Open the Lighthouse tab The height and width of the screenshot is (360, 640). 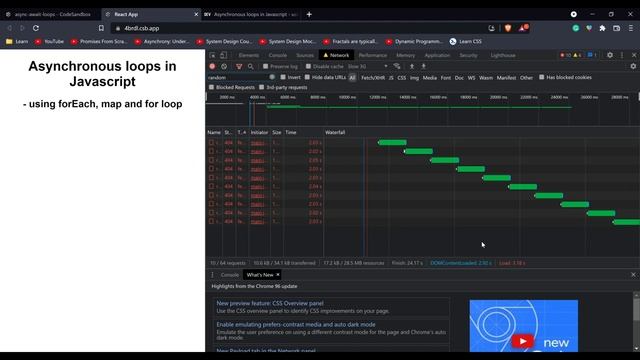click(x=503, y=55)
